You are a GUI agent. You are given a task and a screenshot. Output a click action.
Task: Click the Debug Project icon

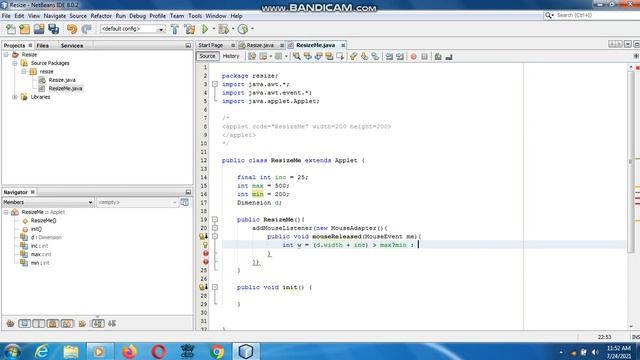click(x=223, y=29)
